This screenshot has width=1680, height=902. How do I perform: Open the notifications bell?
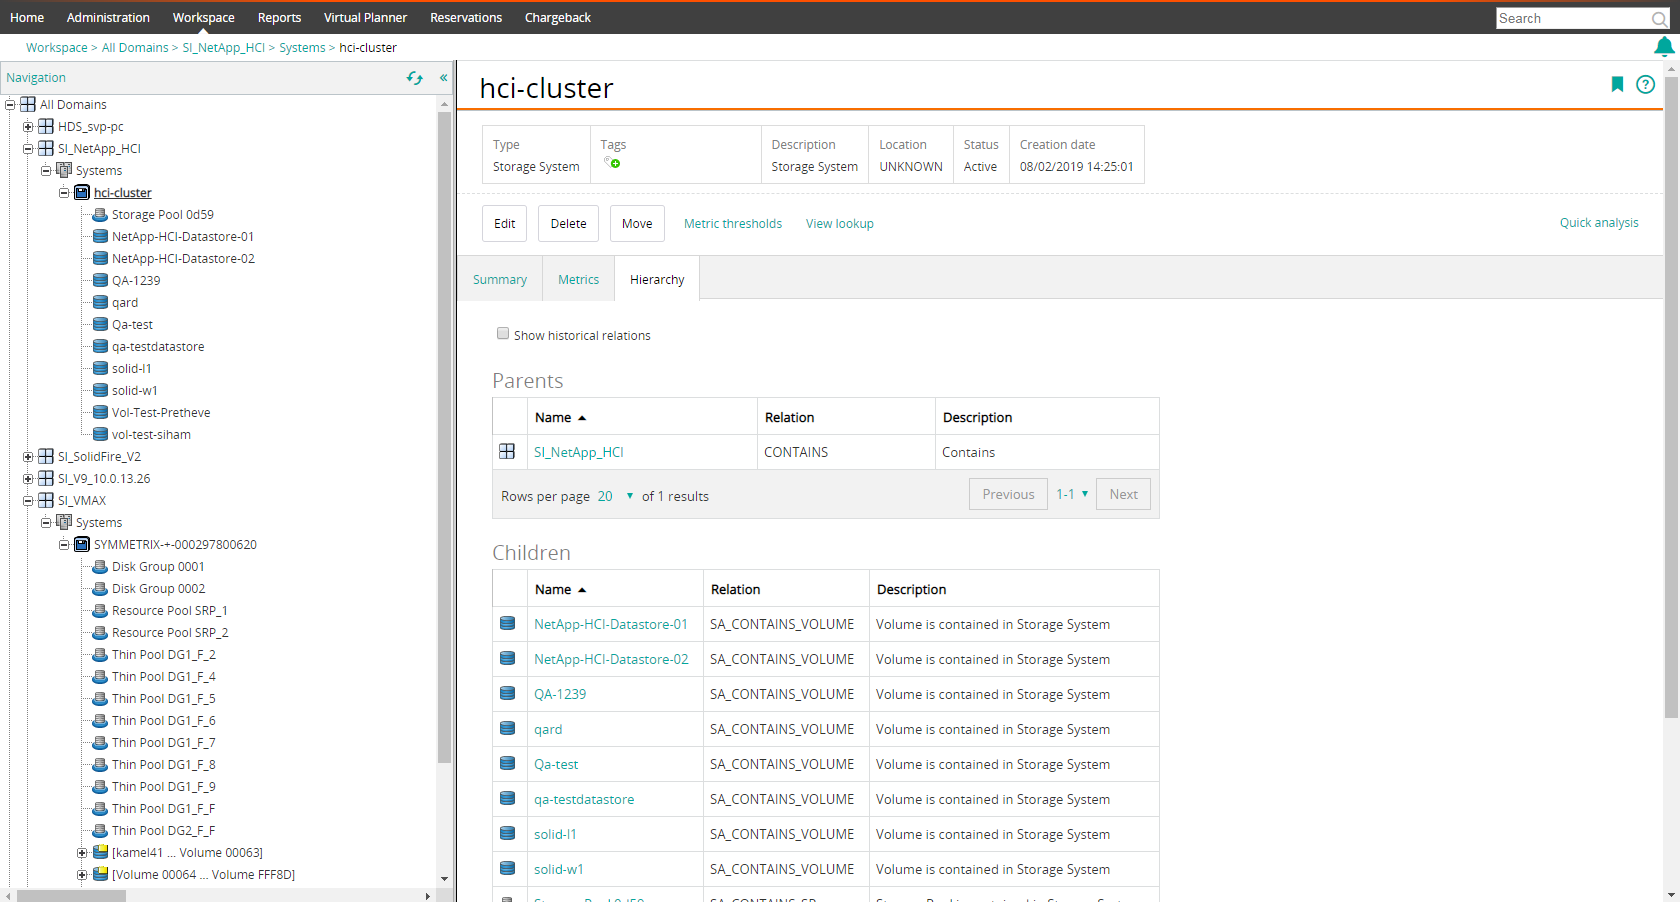(x=1664, y=47)
